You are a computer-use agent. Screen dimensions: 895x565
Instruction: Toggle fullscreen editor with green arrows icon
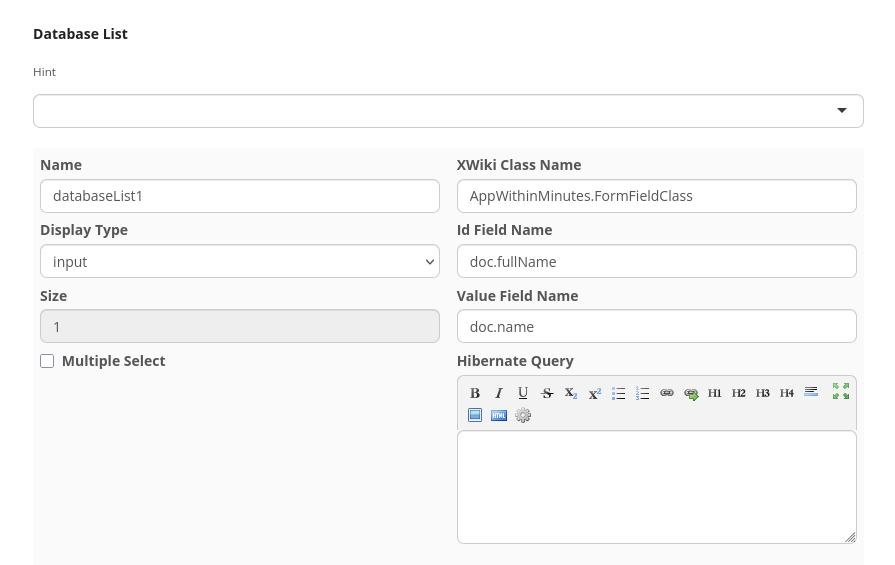841,391
